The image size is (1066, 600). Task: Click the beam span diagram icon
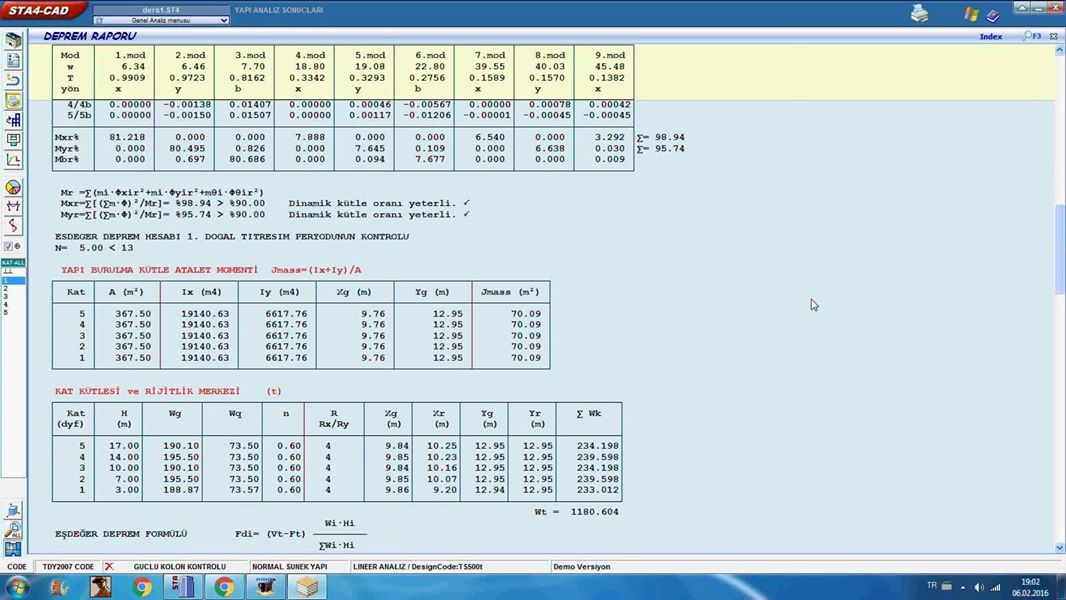click(x=13, y=206)
